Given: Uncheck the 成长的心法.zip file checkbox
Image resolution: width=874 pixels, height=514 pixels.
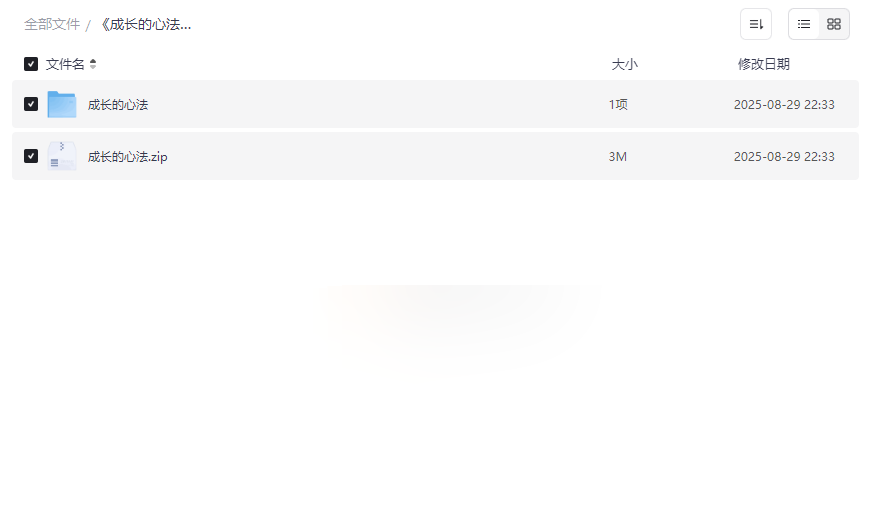Looking at the screenshot, I should click(x=31, y=156).
